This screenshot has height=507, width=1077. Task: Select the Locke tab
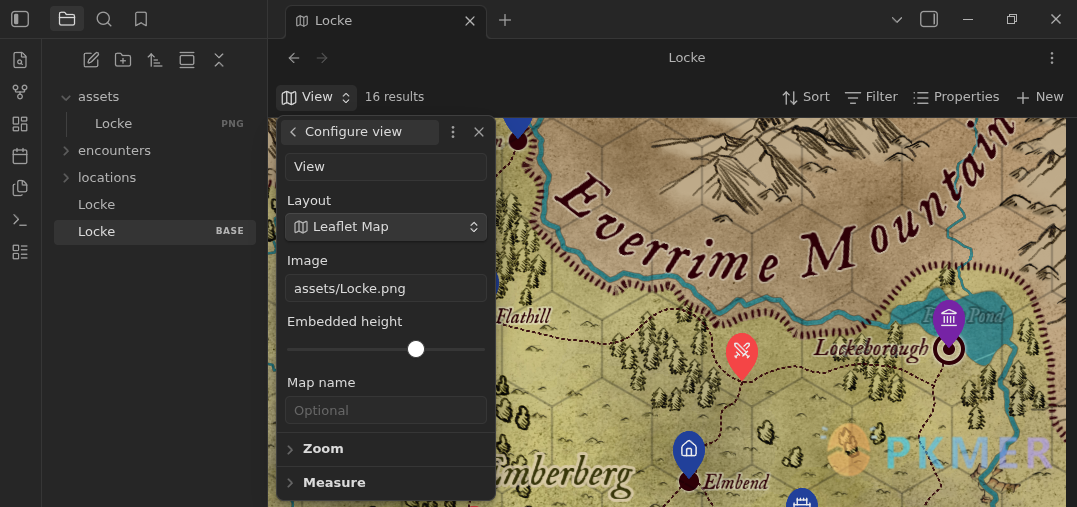coord(386,21)
